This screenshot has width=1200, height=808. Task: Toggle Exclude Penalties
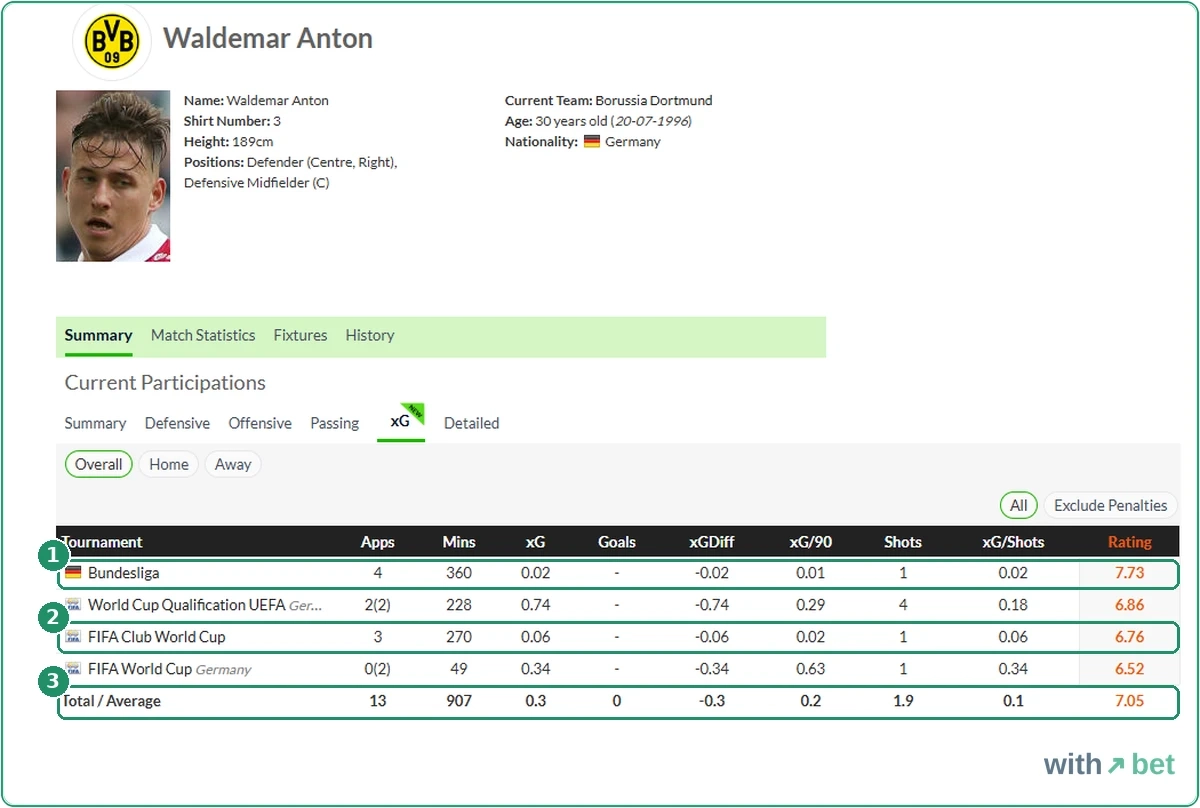point(1111,505)
